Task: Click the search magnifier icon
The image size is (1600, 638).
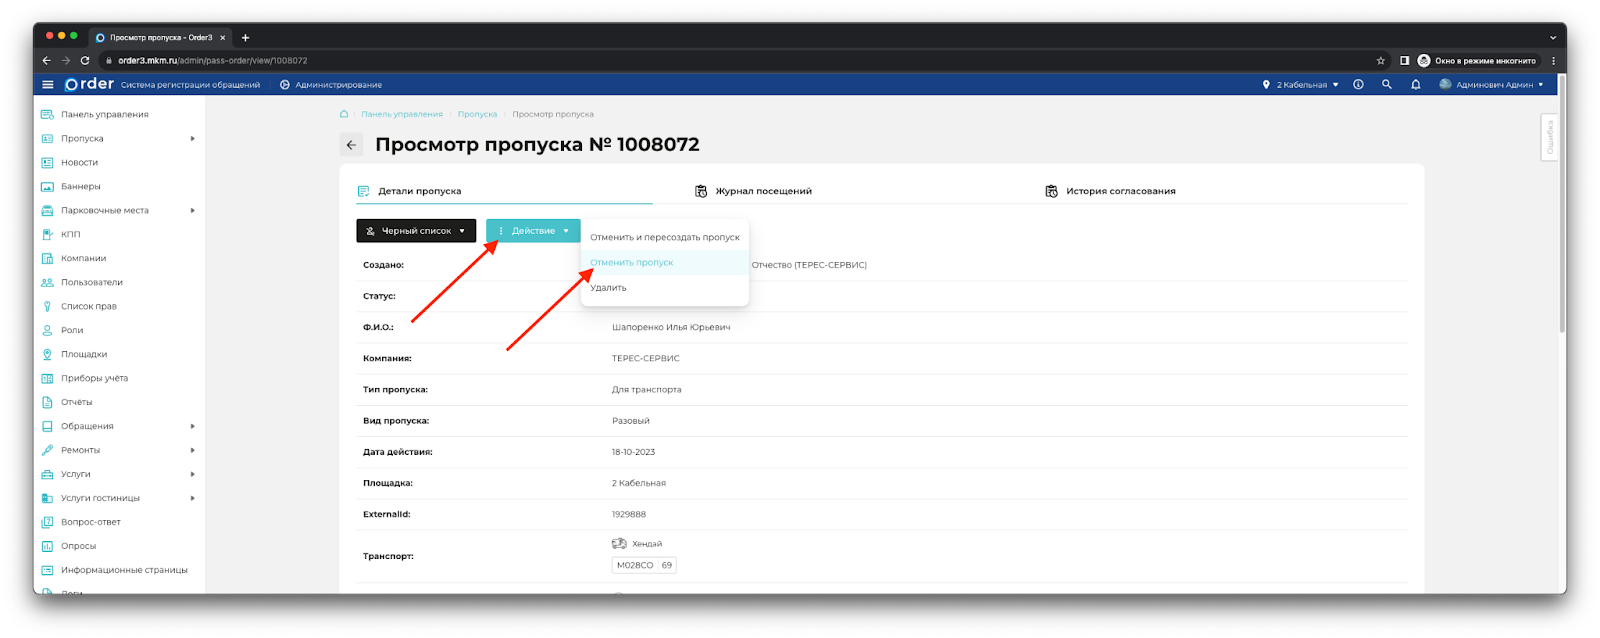Action: click(x=1386, y=85)
